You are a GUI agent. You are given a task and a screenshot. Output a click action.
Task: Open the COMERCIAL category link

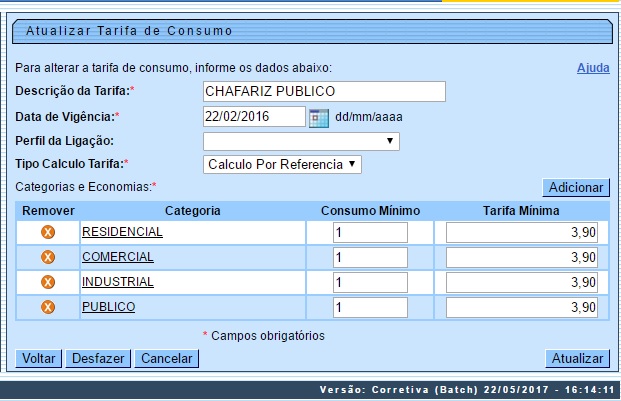tap(117, 257)
